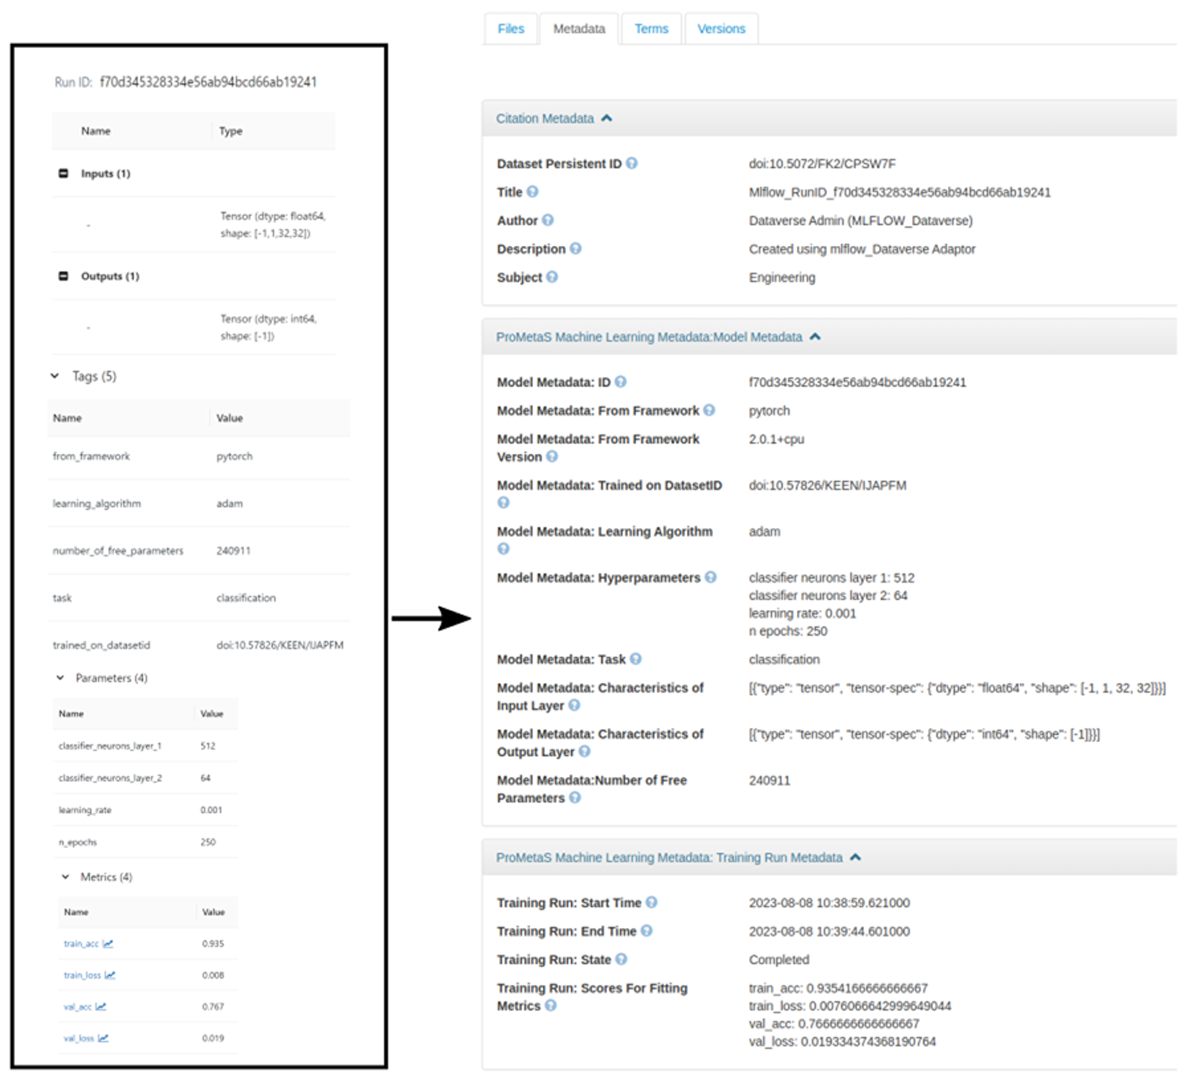Screen dimensions: 1200x1082
Task: Click help icon beside Training Run: End Time
Action: [647, 931]
